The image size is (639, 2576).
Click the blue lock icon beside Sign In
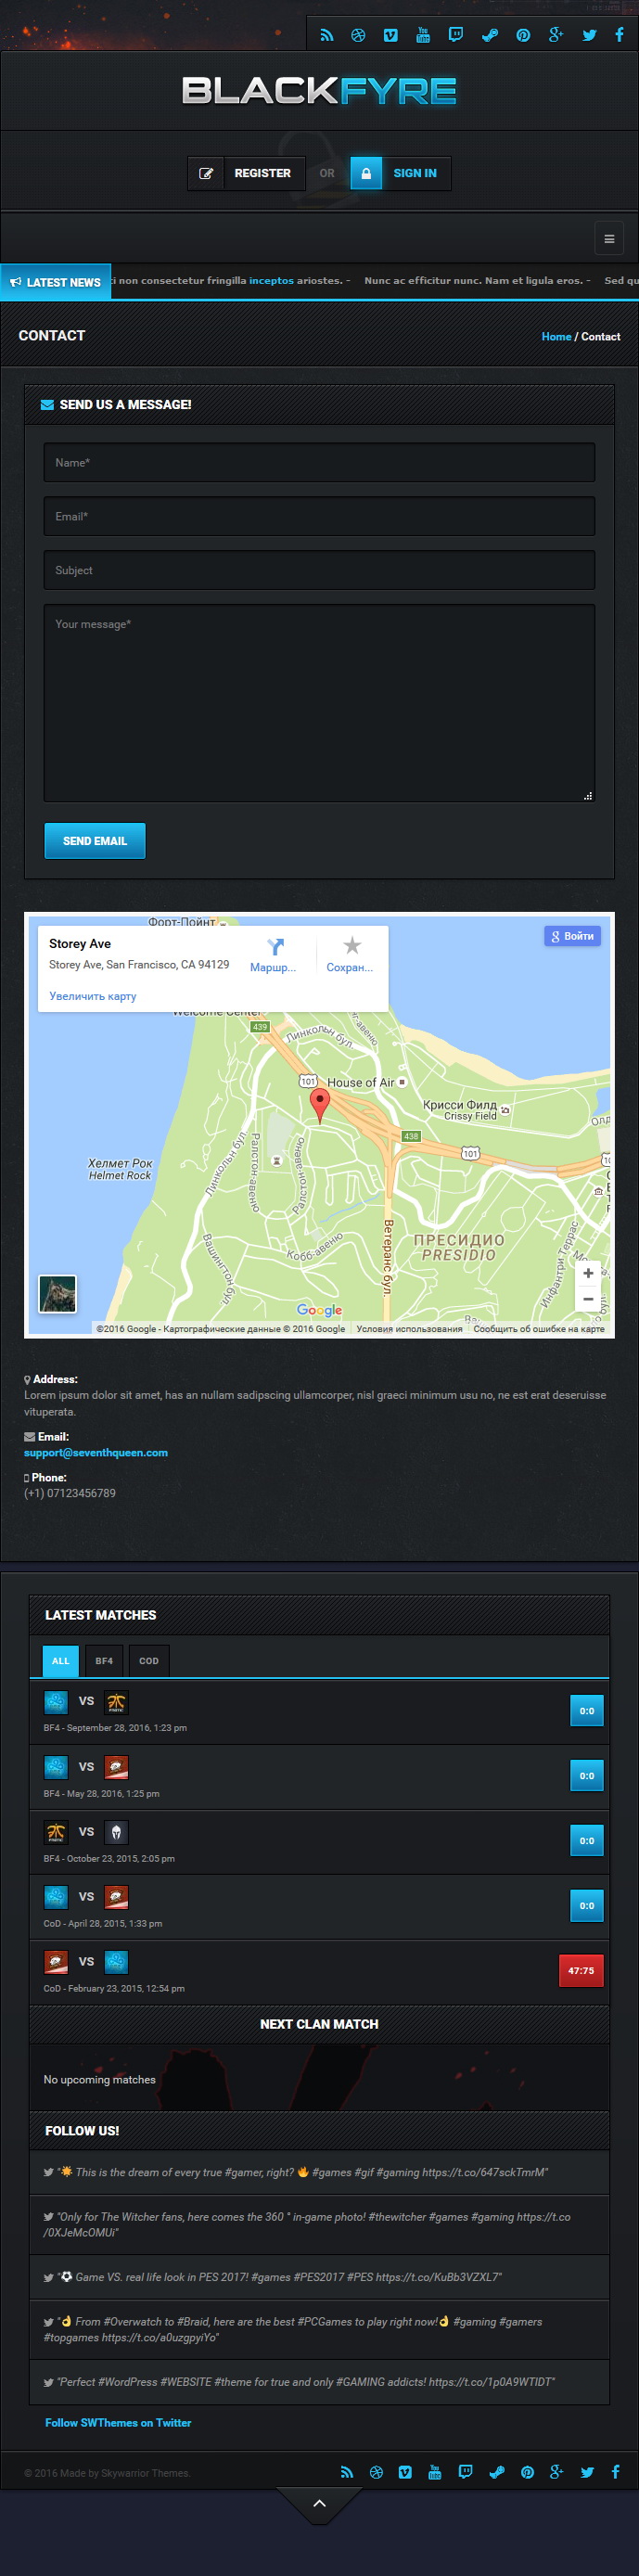pyautogui.click(x=366, y=173)
